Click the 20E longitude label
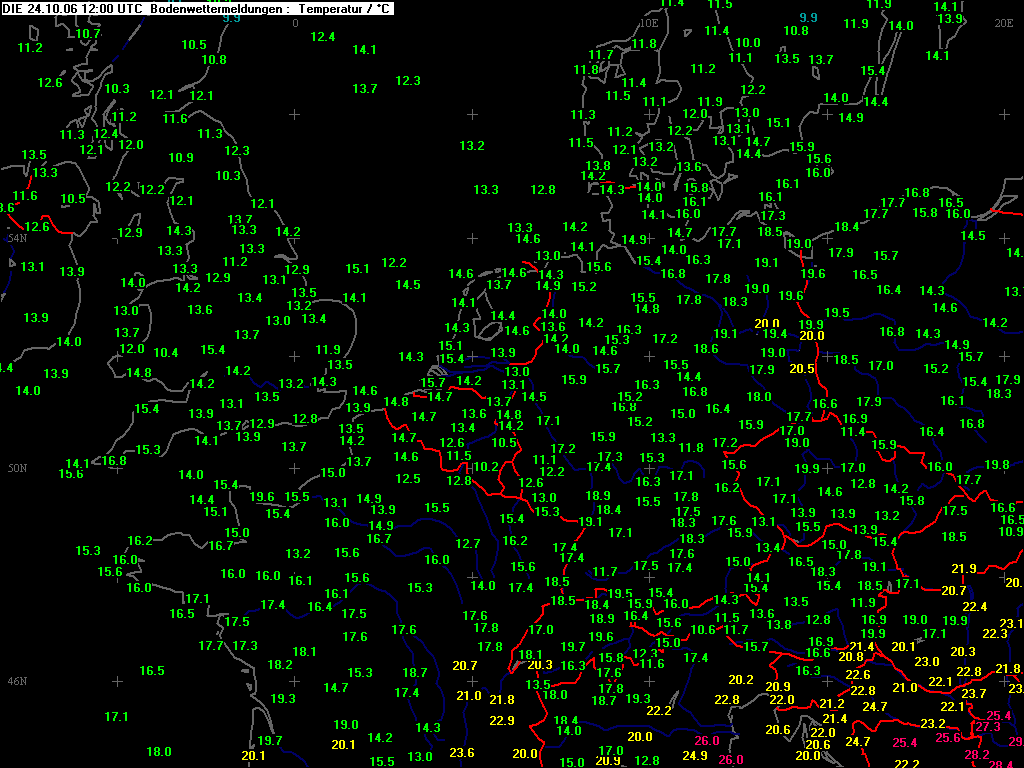Image resolution: width=1024 pixels, height=768 pixels. [1004, 24]
